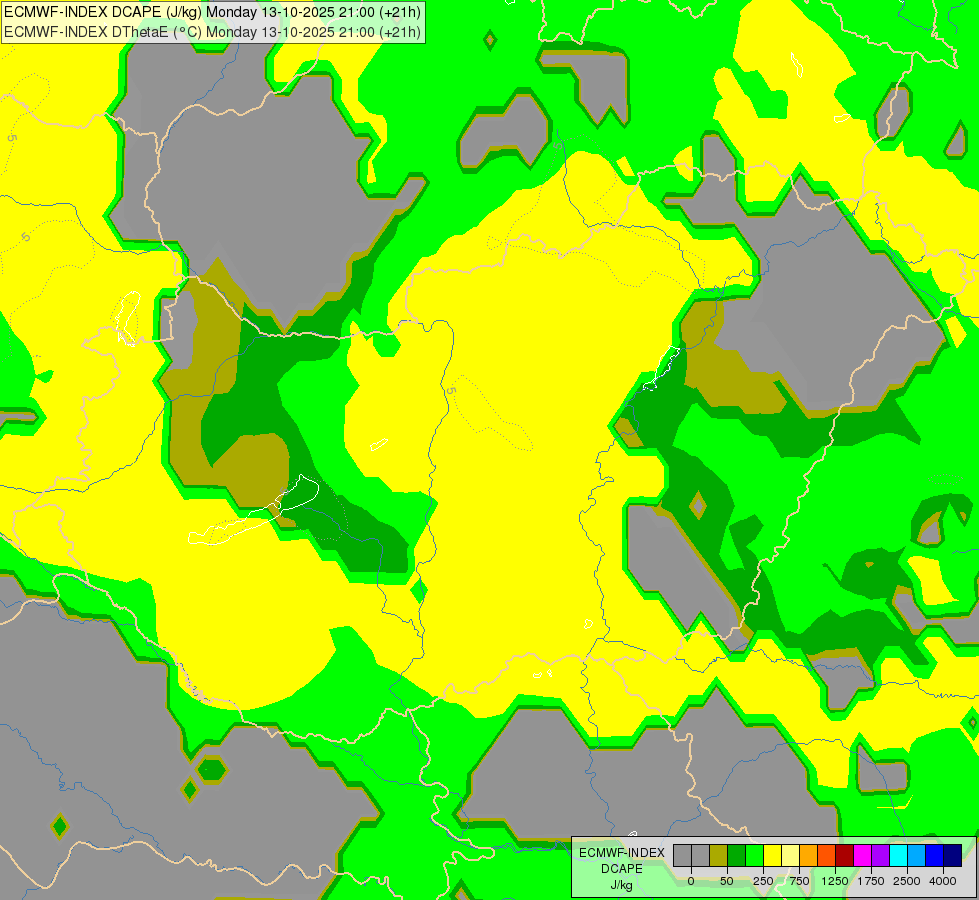Viewport: 979px width, 900px height.
Task: Click the legend scale value "1750"
Action: tap(870, 881)
